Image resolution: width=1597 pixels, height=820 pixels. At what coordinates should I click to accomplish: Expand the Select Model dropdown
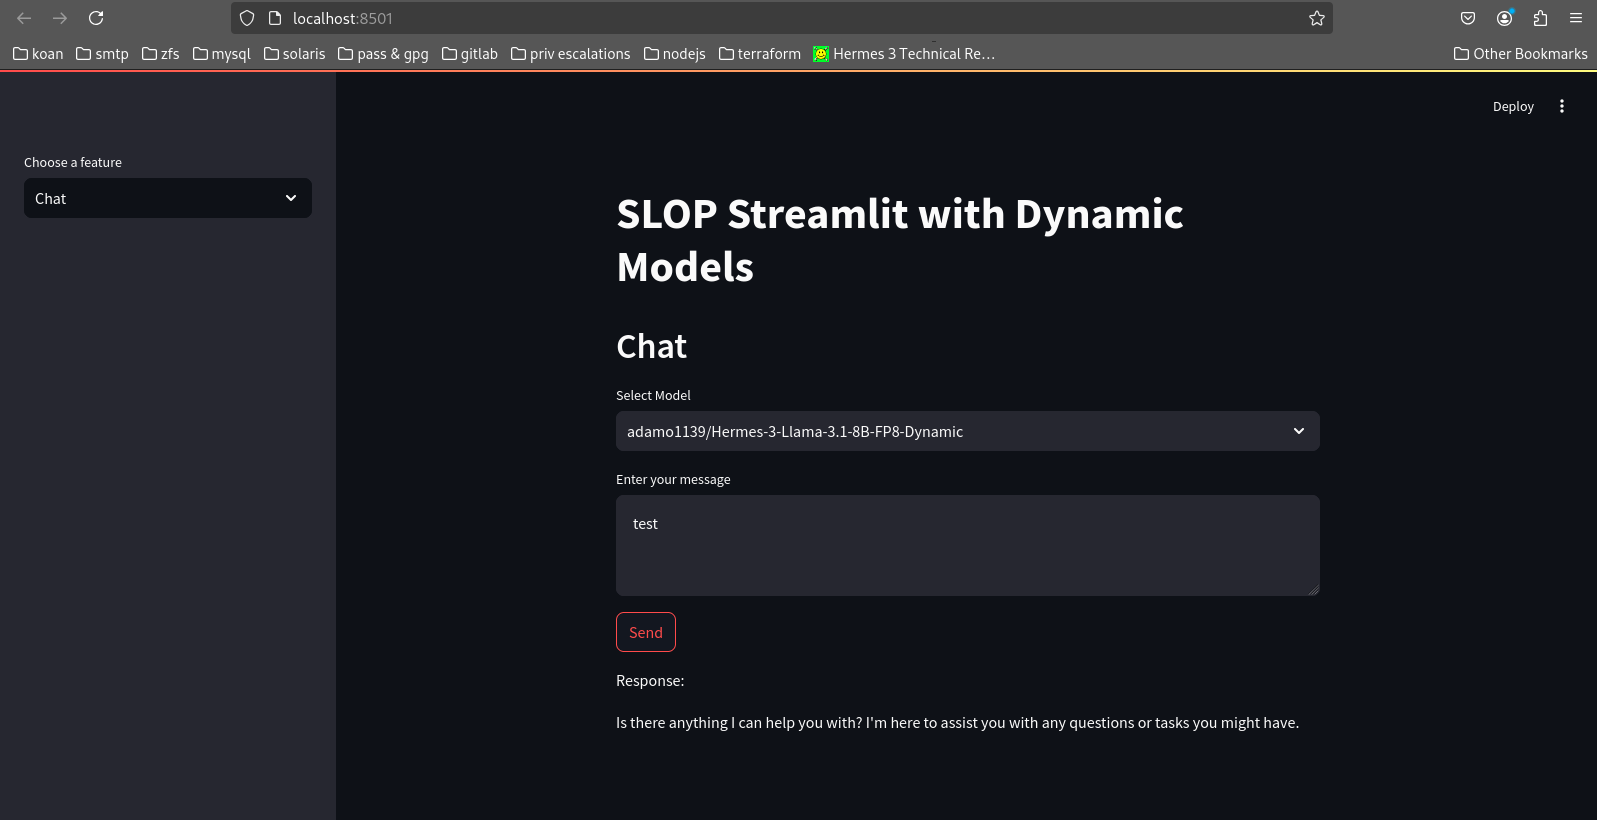[967, 431]
